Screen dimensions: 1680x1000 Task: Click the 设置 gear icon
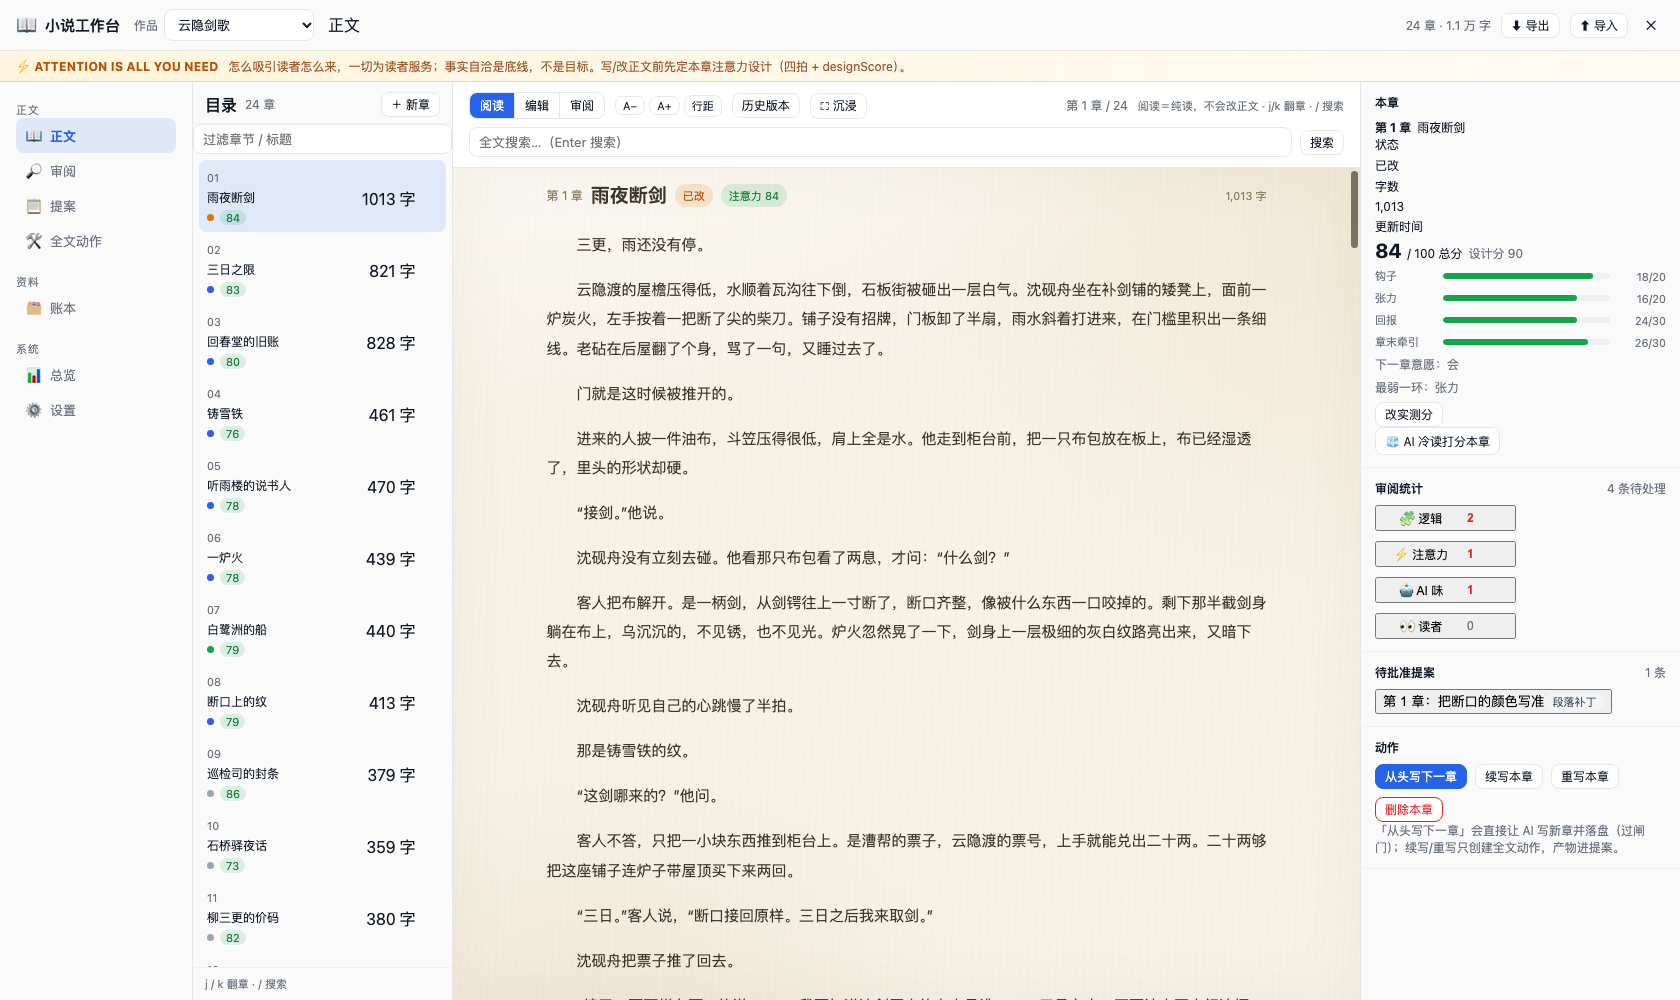34,410
